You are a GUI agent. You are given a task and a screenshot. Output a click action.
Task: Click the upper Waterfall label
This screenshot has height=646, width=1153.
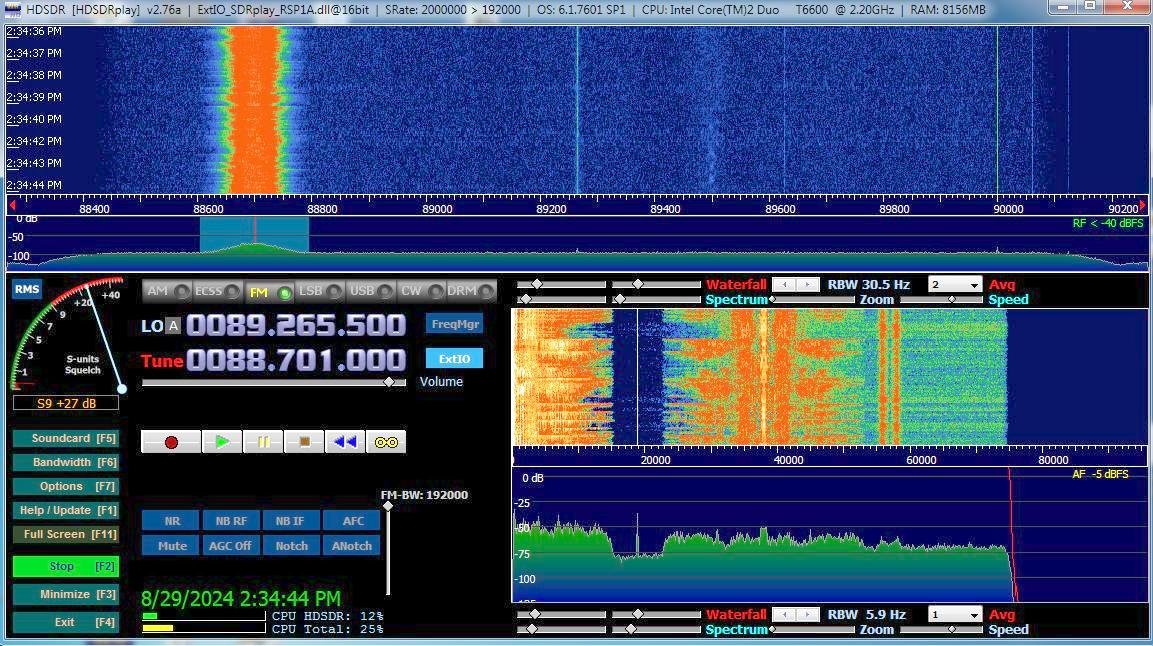click(x=736, y=284)
